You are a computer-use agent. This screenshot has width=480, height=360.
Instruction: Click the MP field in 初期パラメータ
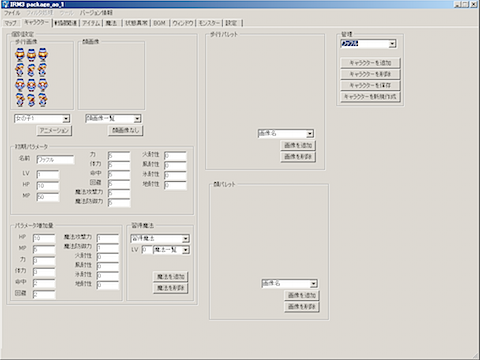[48, 197]
